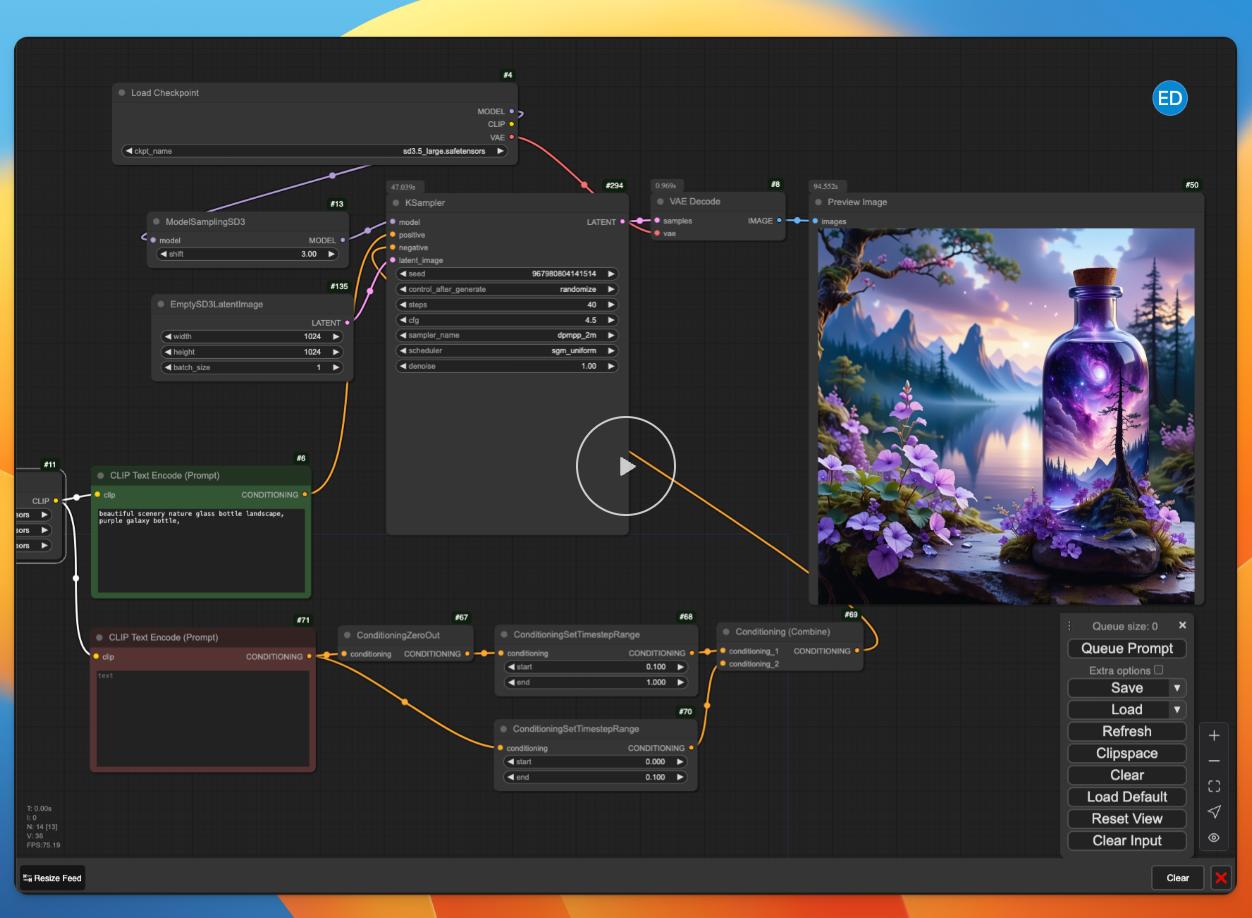Collapse the Conditioning (Combine) node via its title dot

click(726, 632)
